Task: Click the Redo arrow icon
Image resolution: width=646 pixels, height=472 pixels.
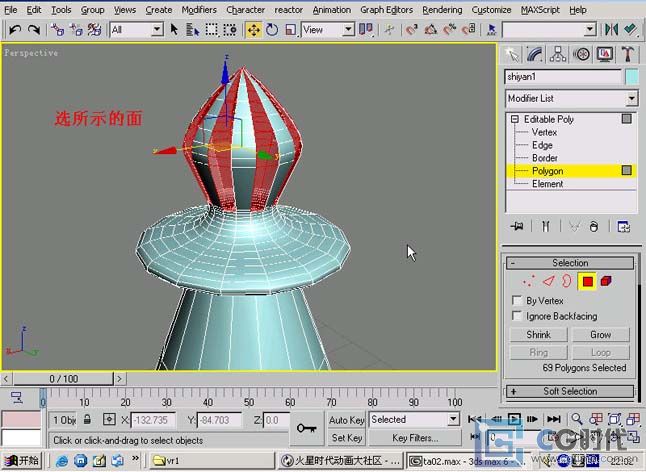Action: (34, 30)
